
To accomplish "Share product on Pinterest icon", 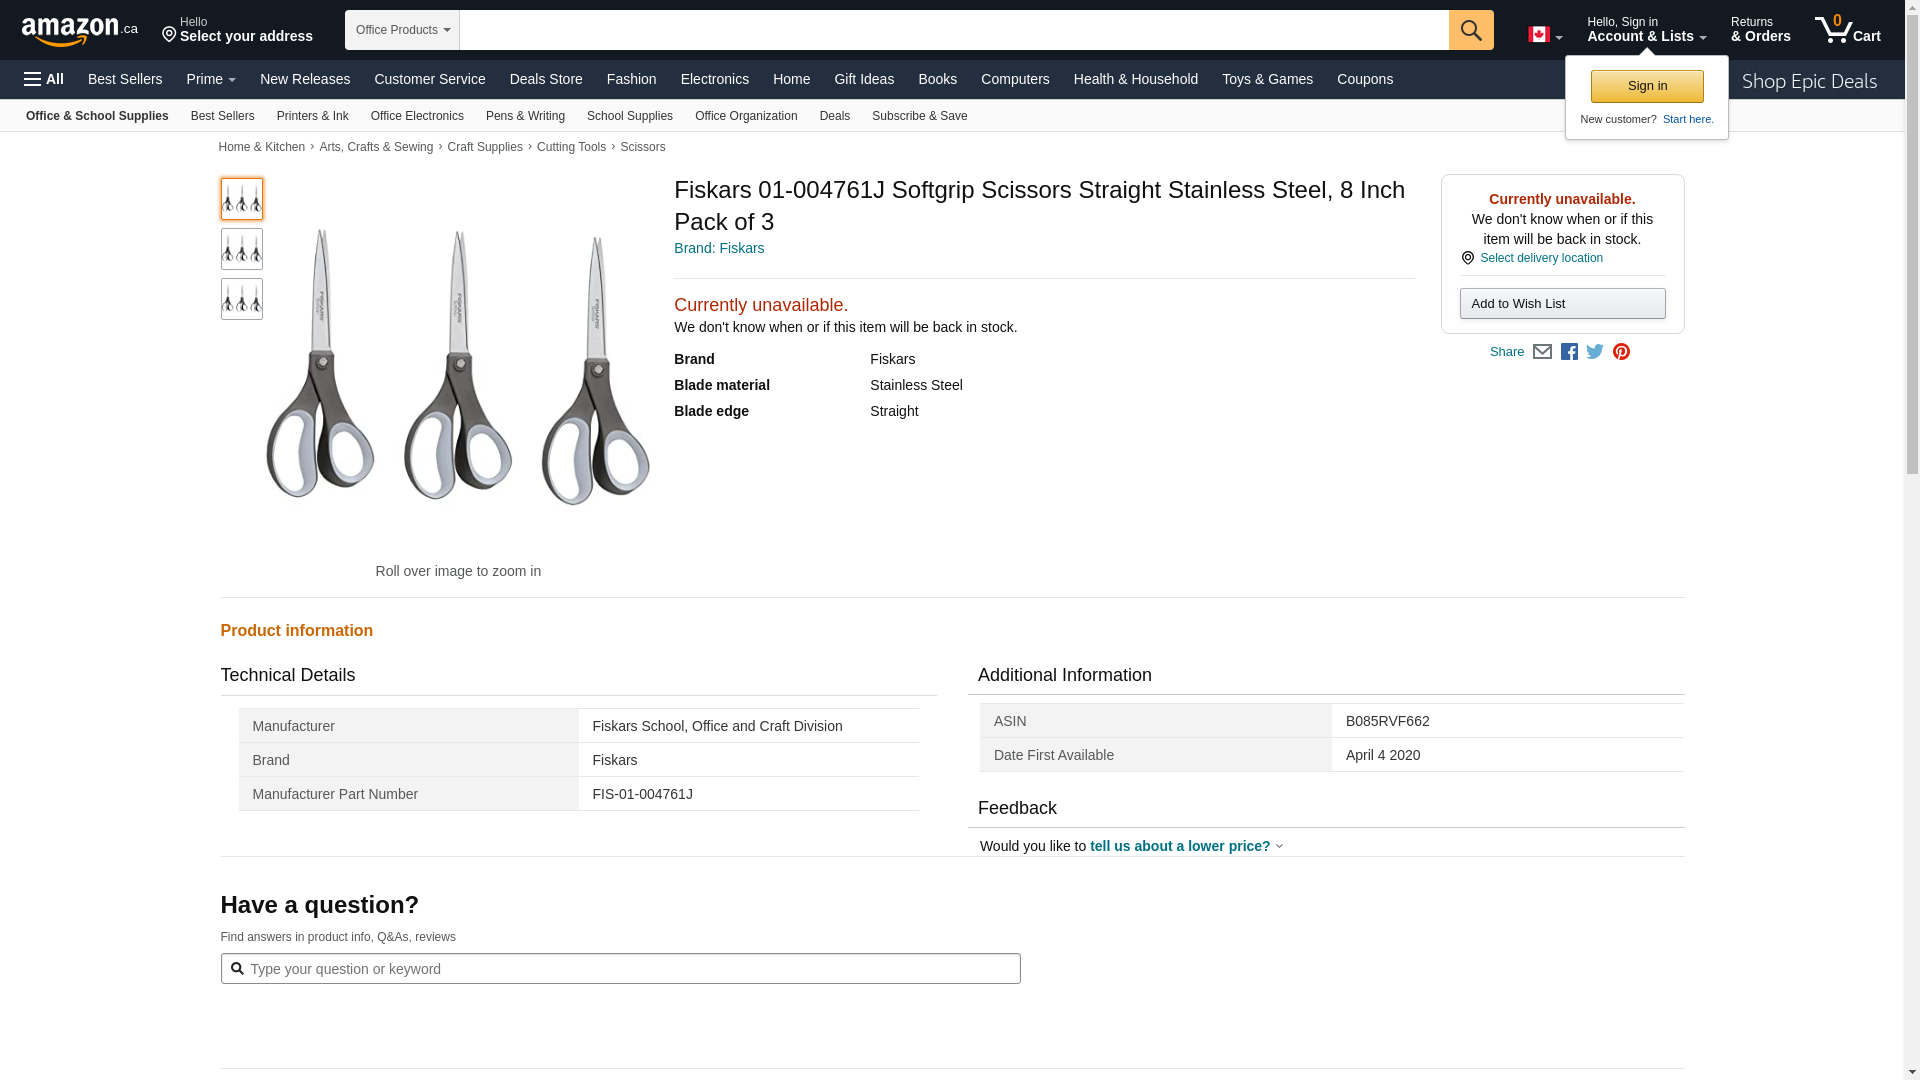I will tap(1621, 352).
